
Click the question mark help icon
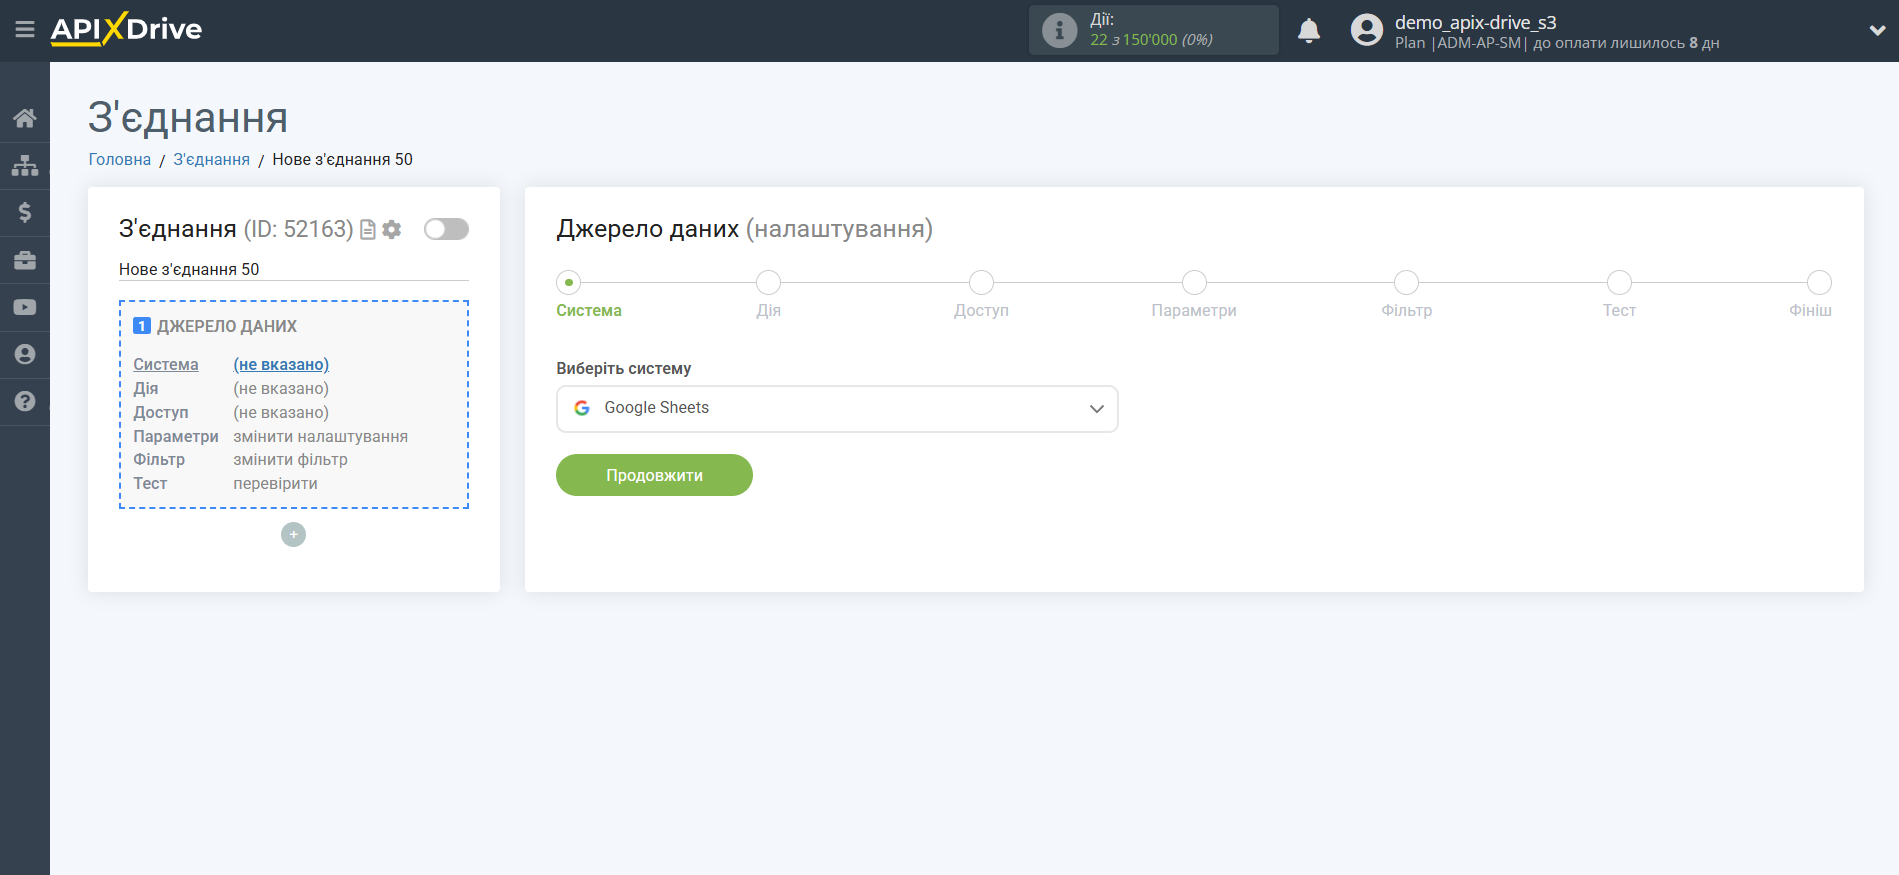coord(25,401)
